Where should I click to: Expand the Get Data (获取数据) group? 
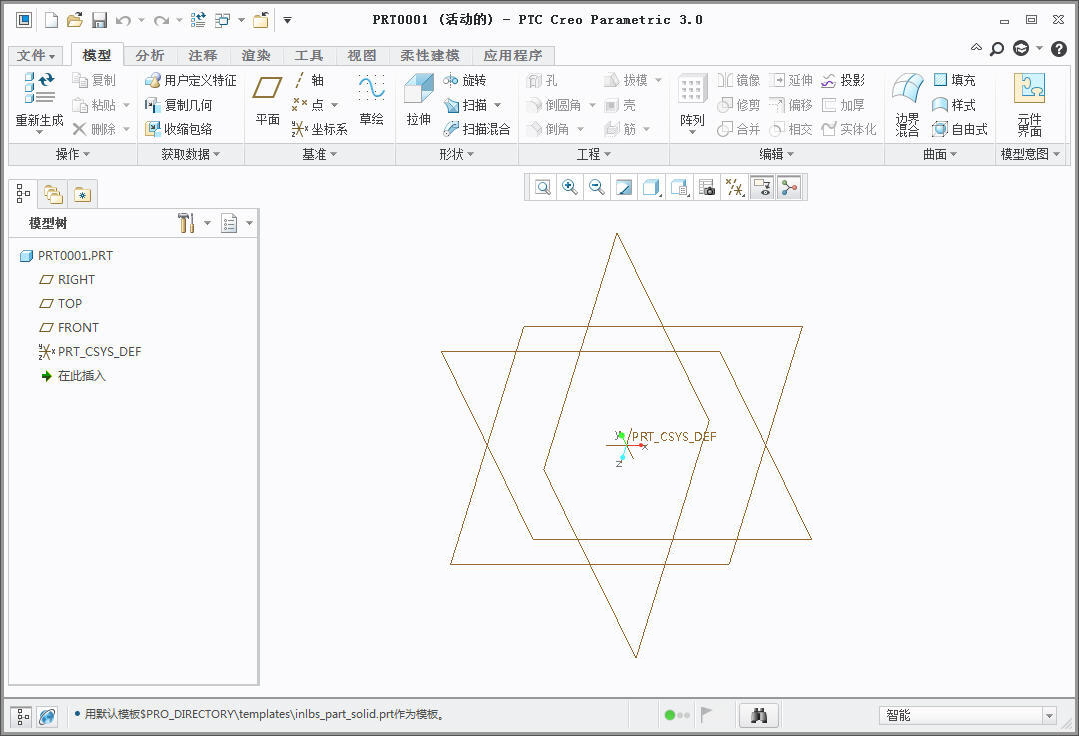(191, 154)
